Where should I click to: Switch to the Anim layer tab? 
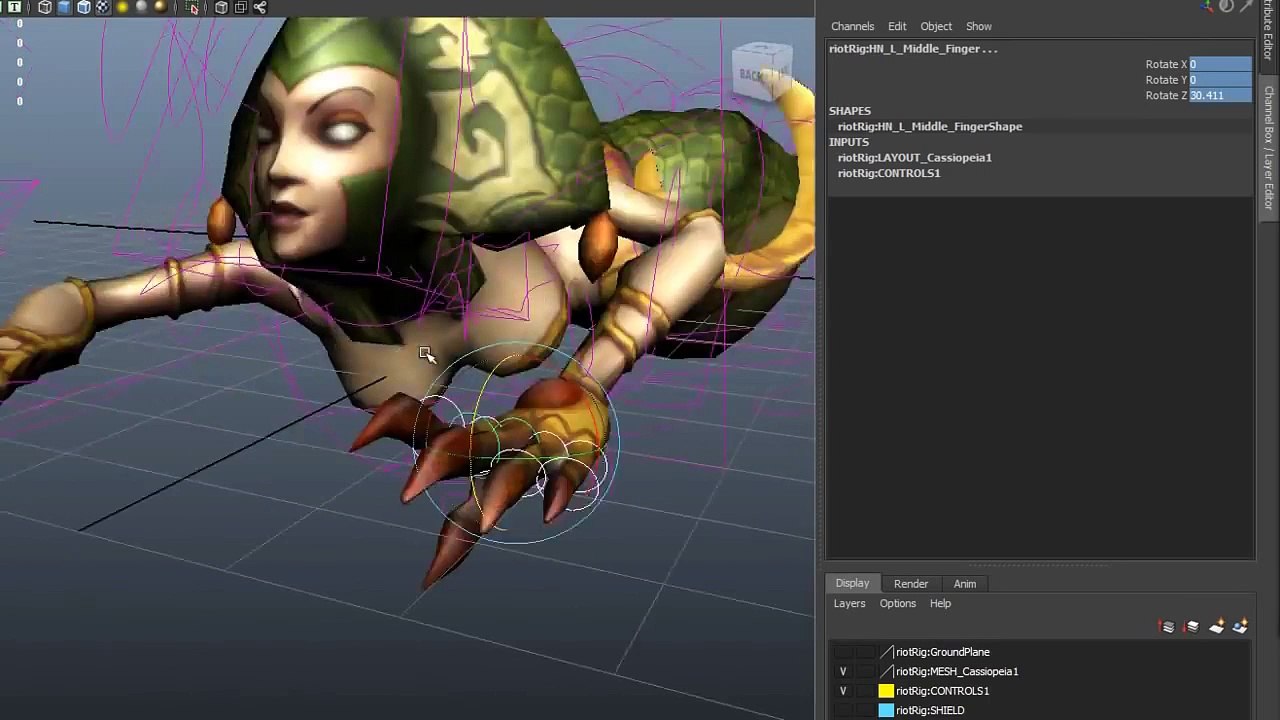(964, 583)
